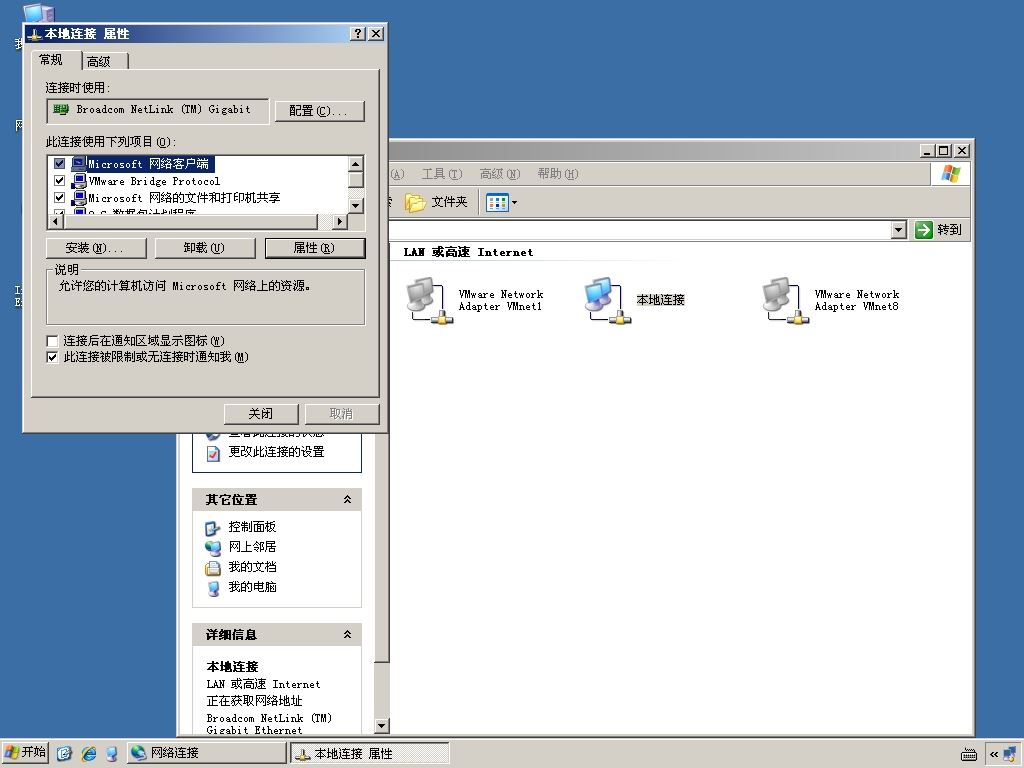
Task: Select the VMware Bridge Protocol list row
Action: pyautogui.click(x=146, y=181)
